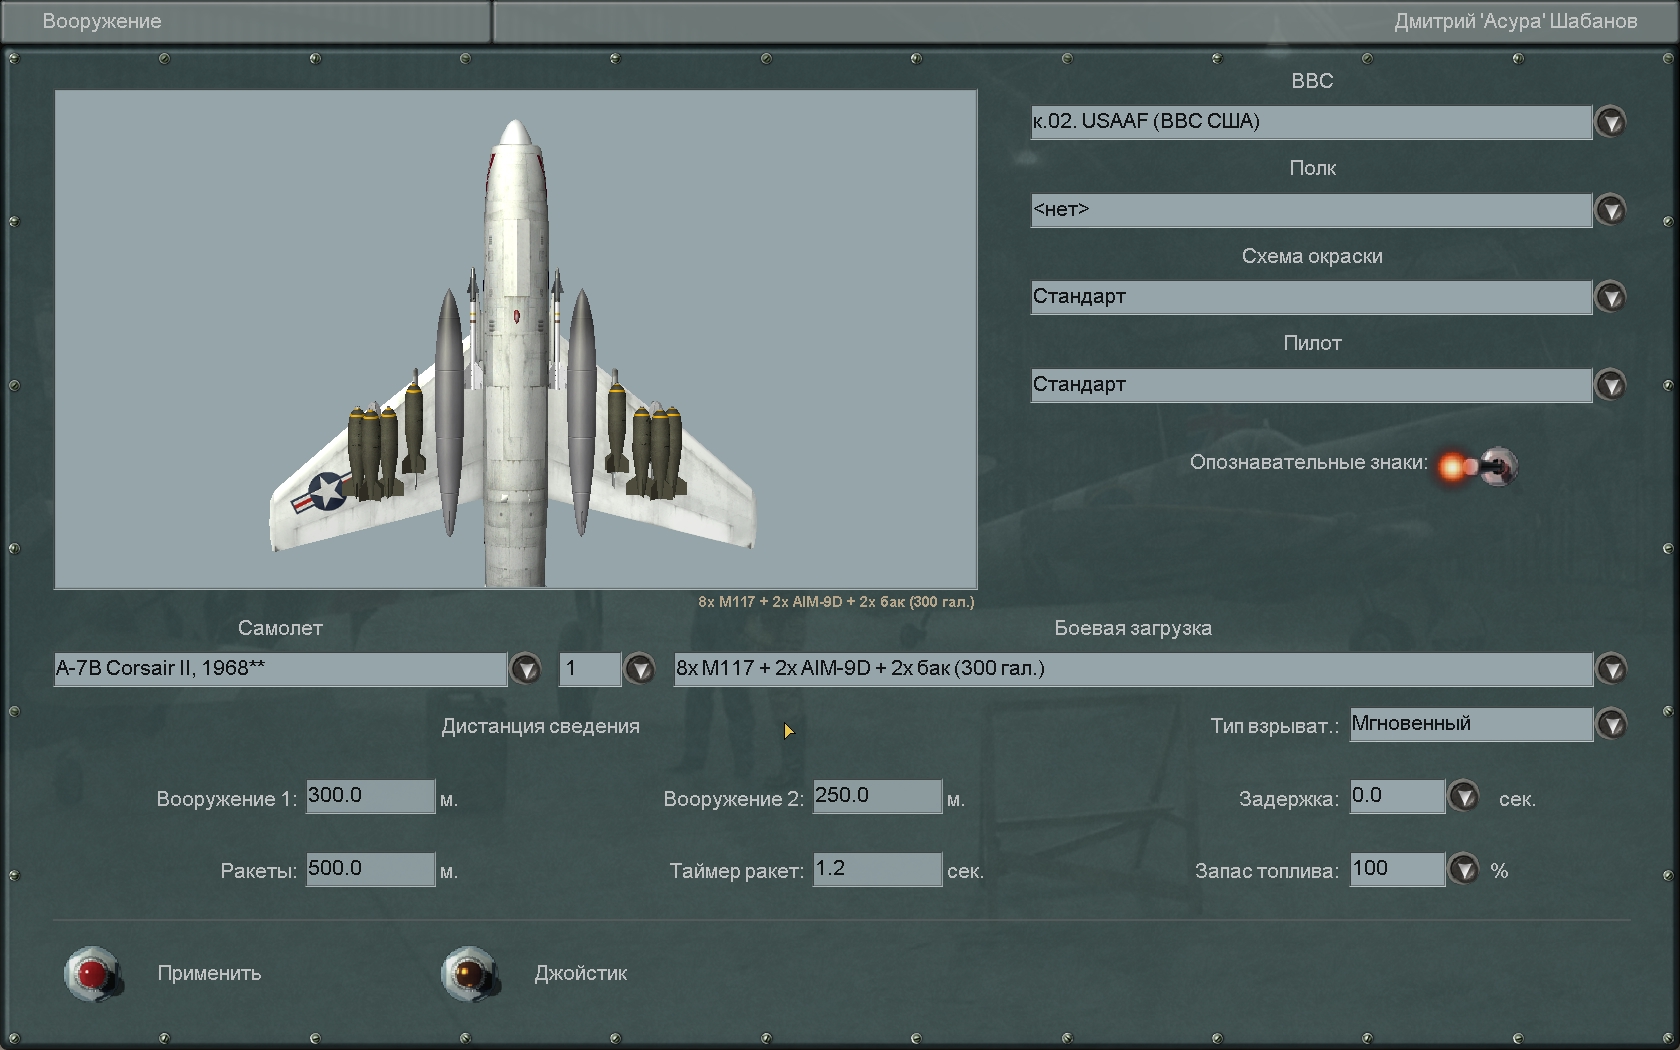Open the Тип взрыват. fuse type arrow

point(1611,724)
